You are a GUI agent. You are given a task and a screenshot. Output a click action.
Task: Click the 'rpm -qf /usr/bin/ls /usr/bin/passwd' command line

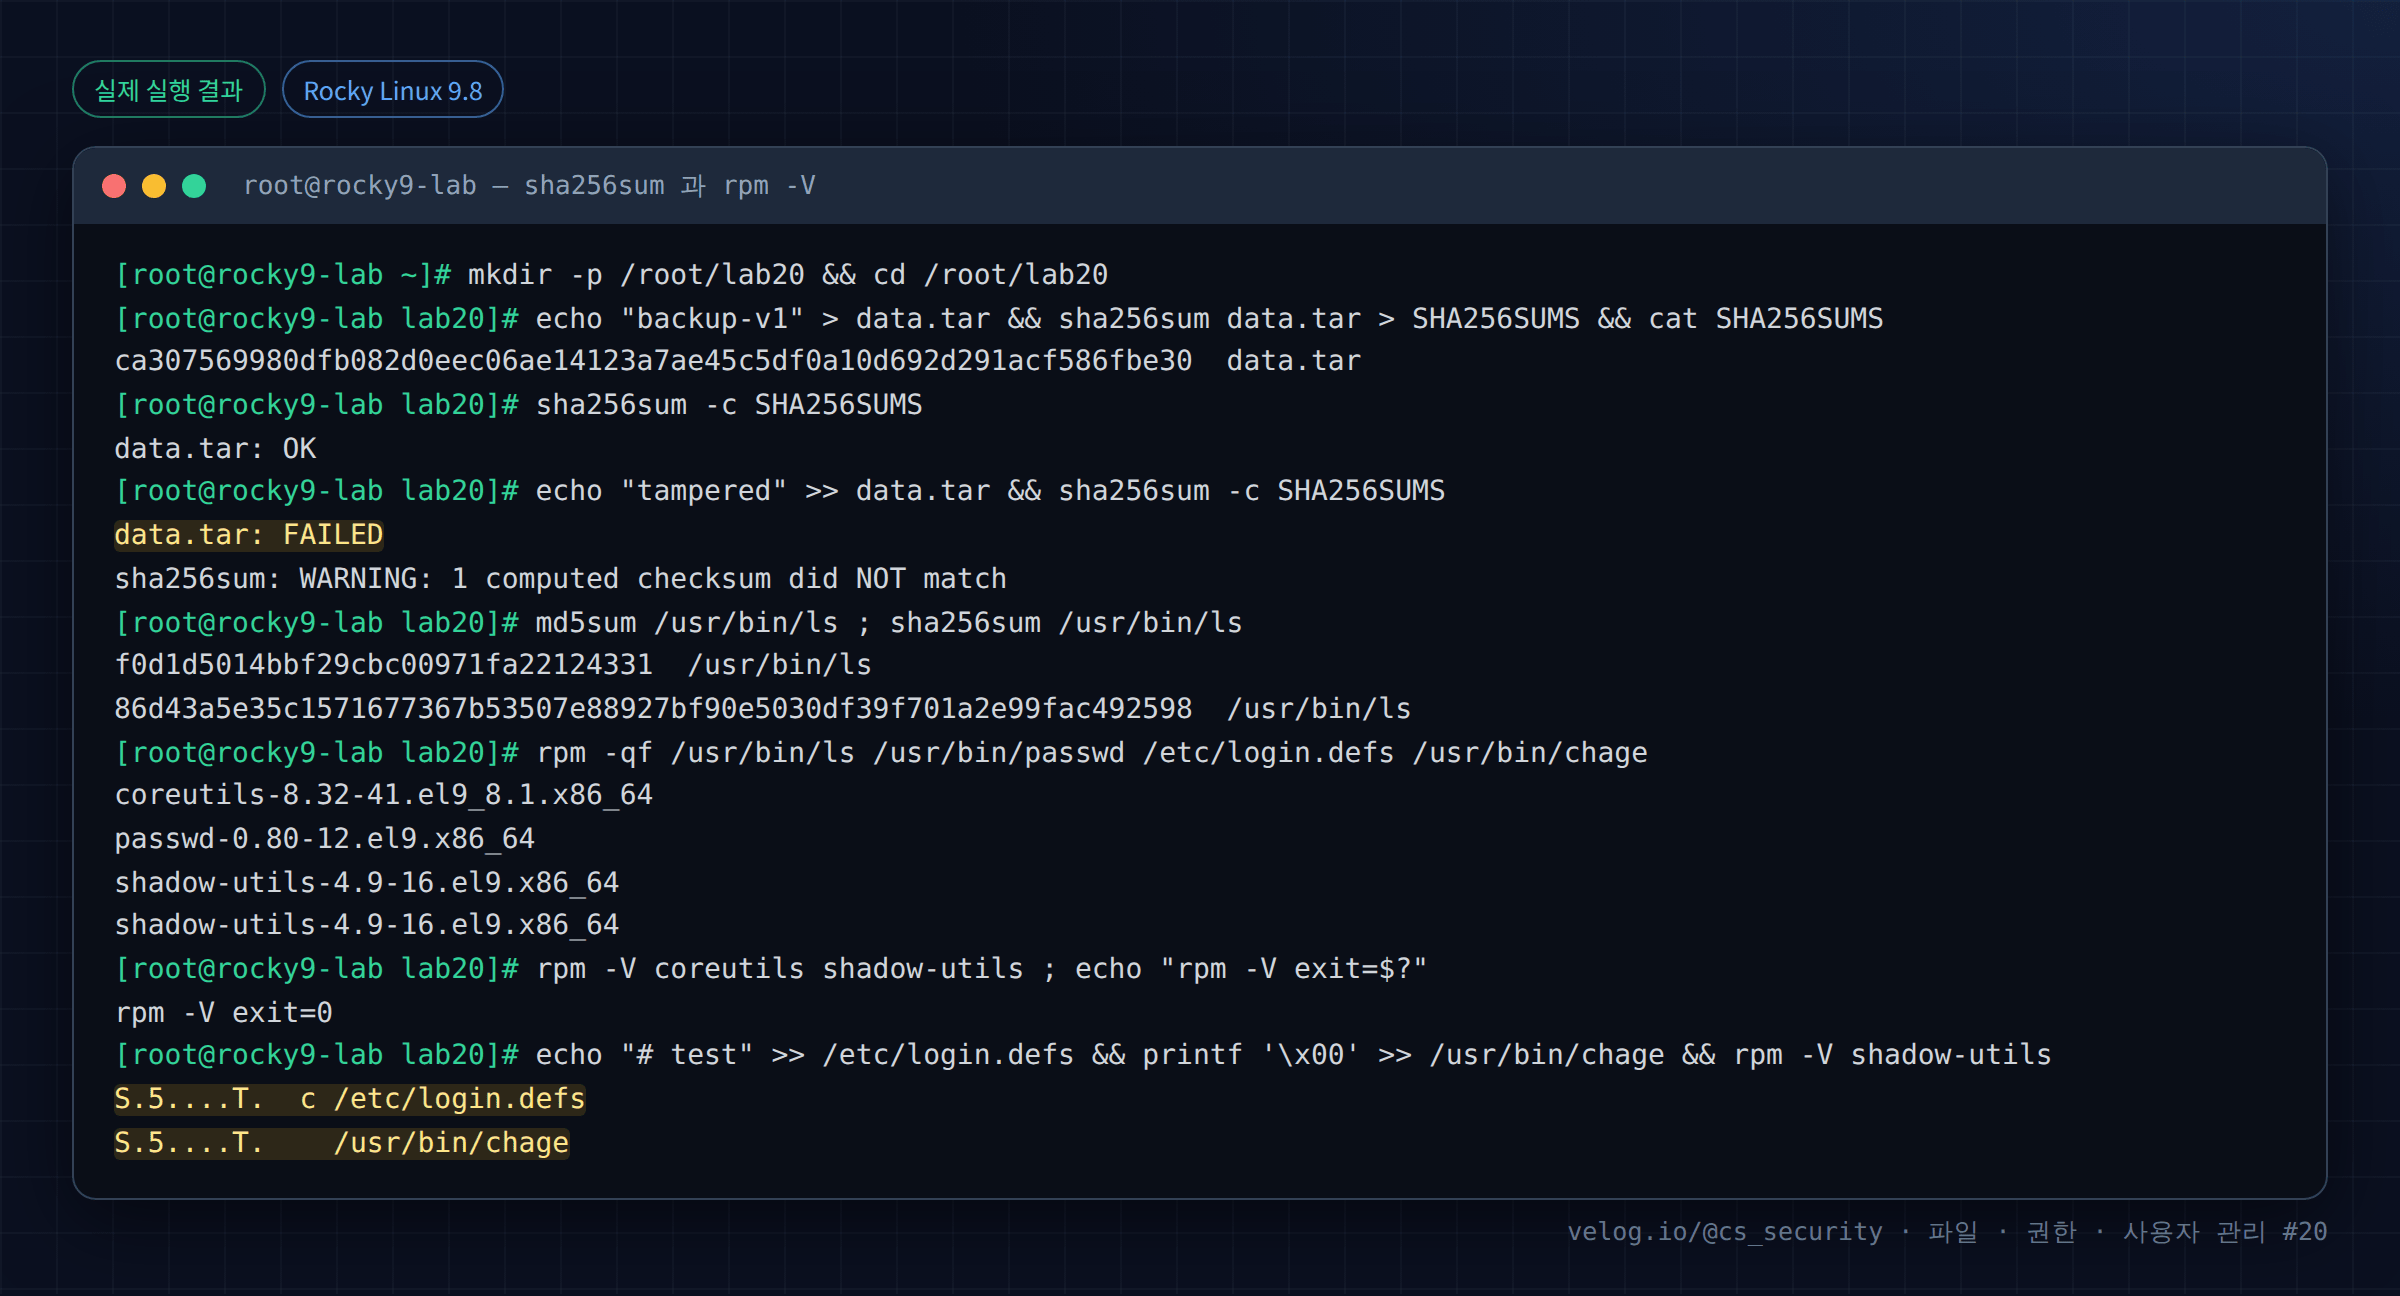pos(881,753)
